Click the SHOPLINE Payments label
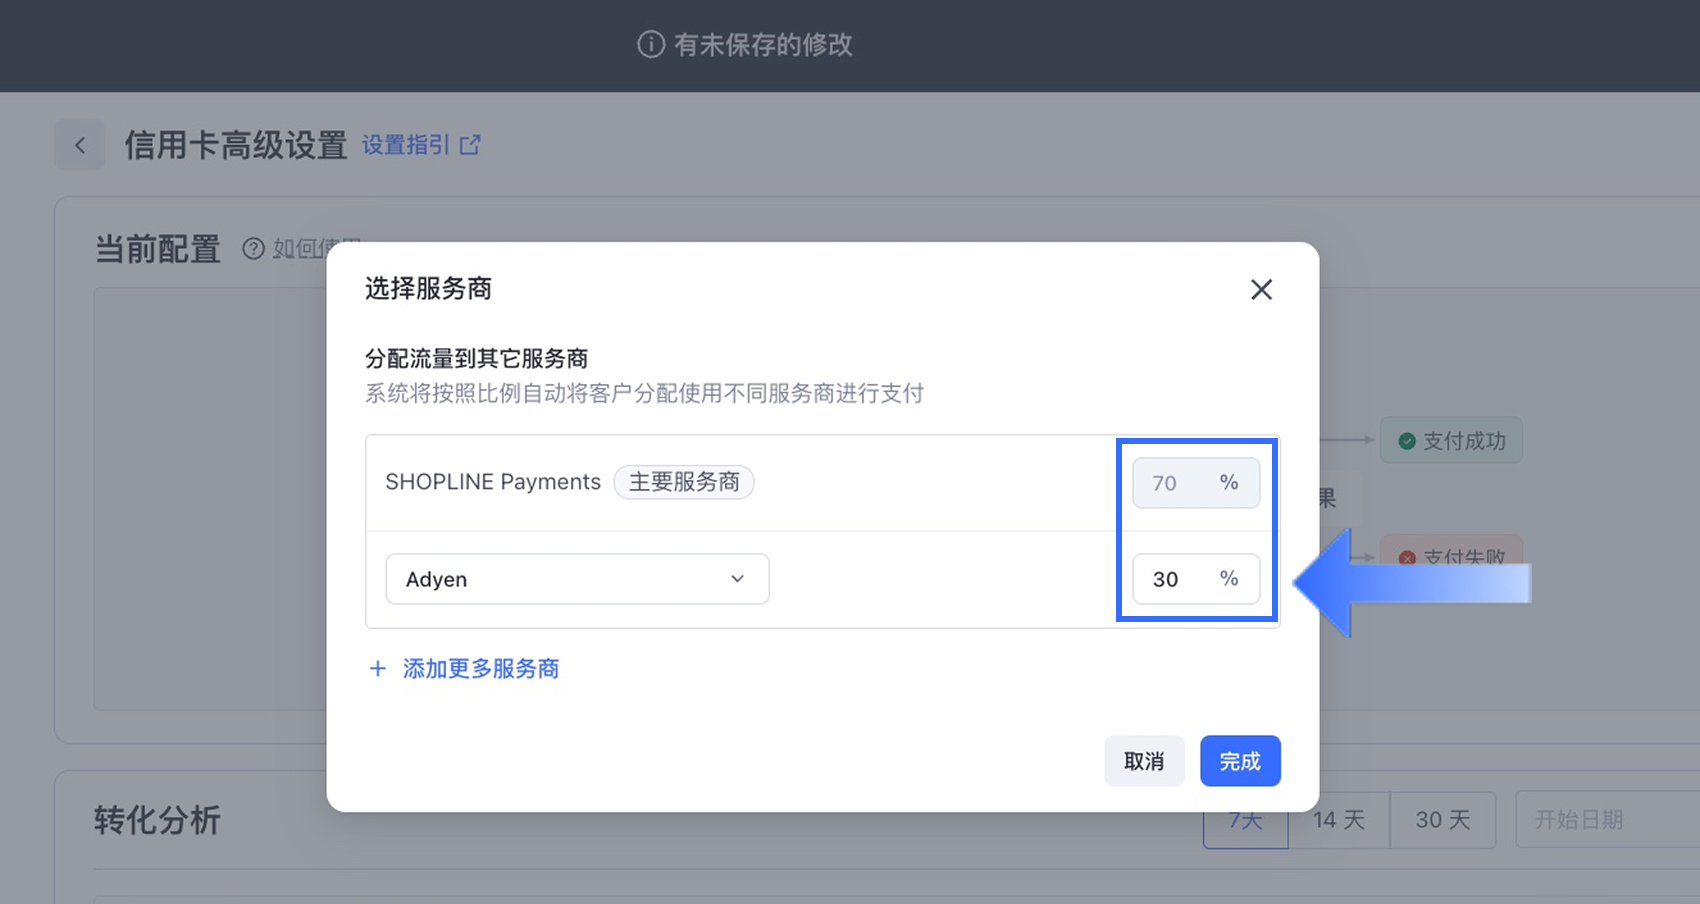Viewport: 1700px width, 904px height. [x=493, y=482]
